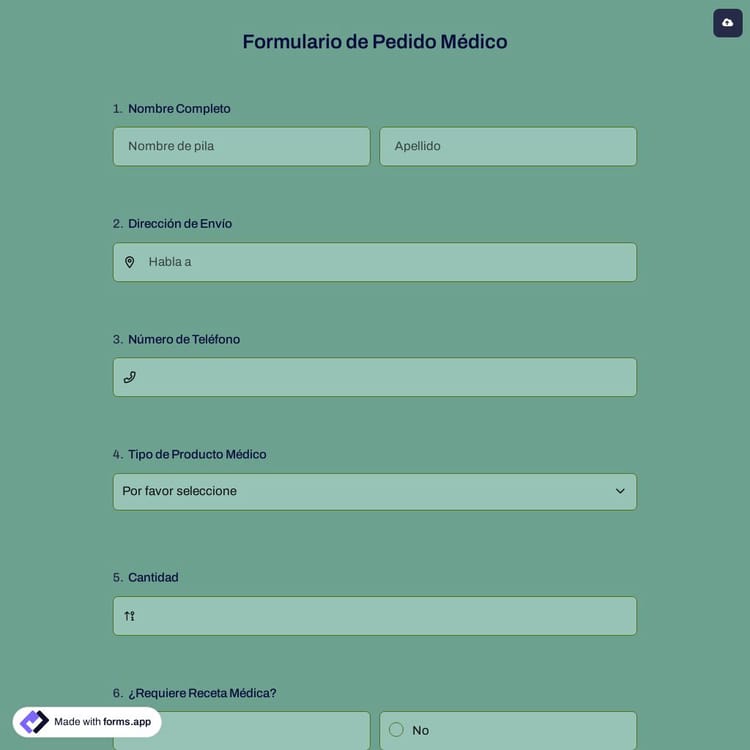
Task: Click into the "Apellido" field
Action: pyautogui.click(x=507, y=146)
